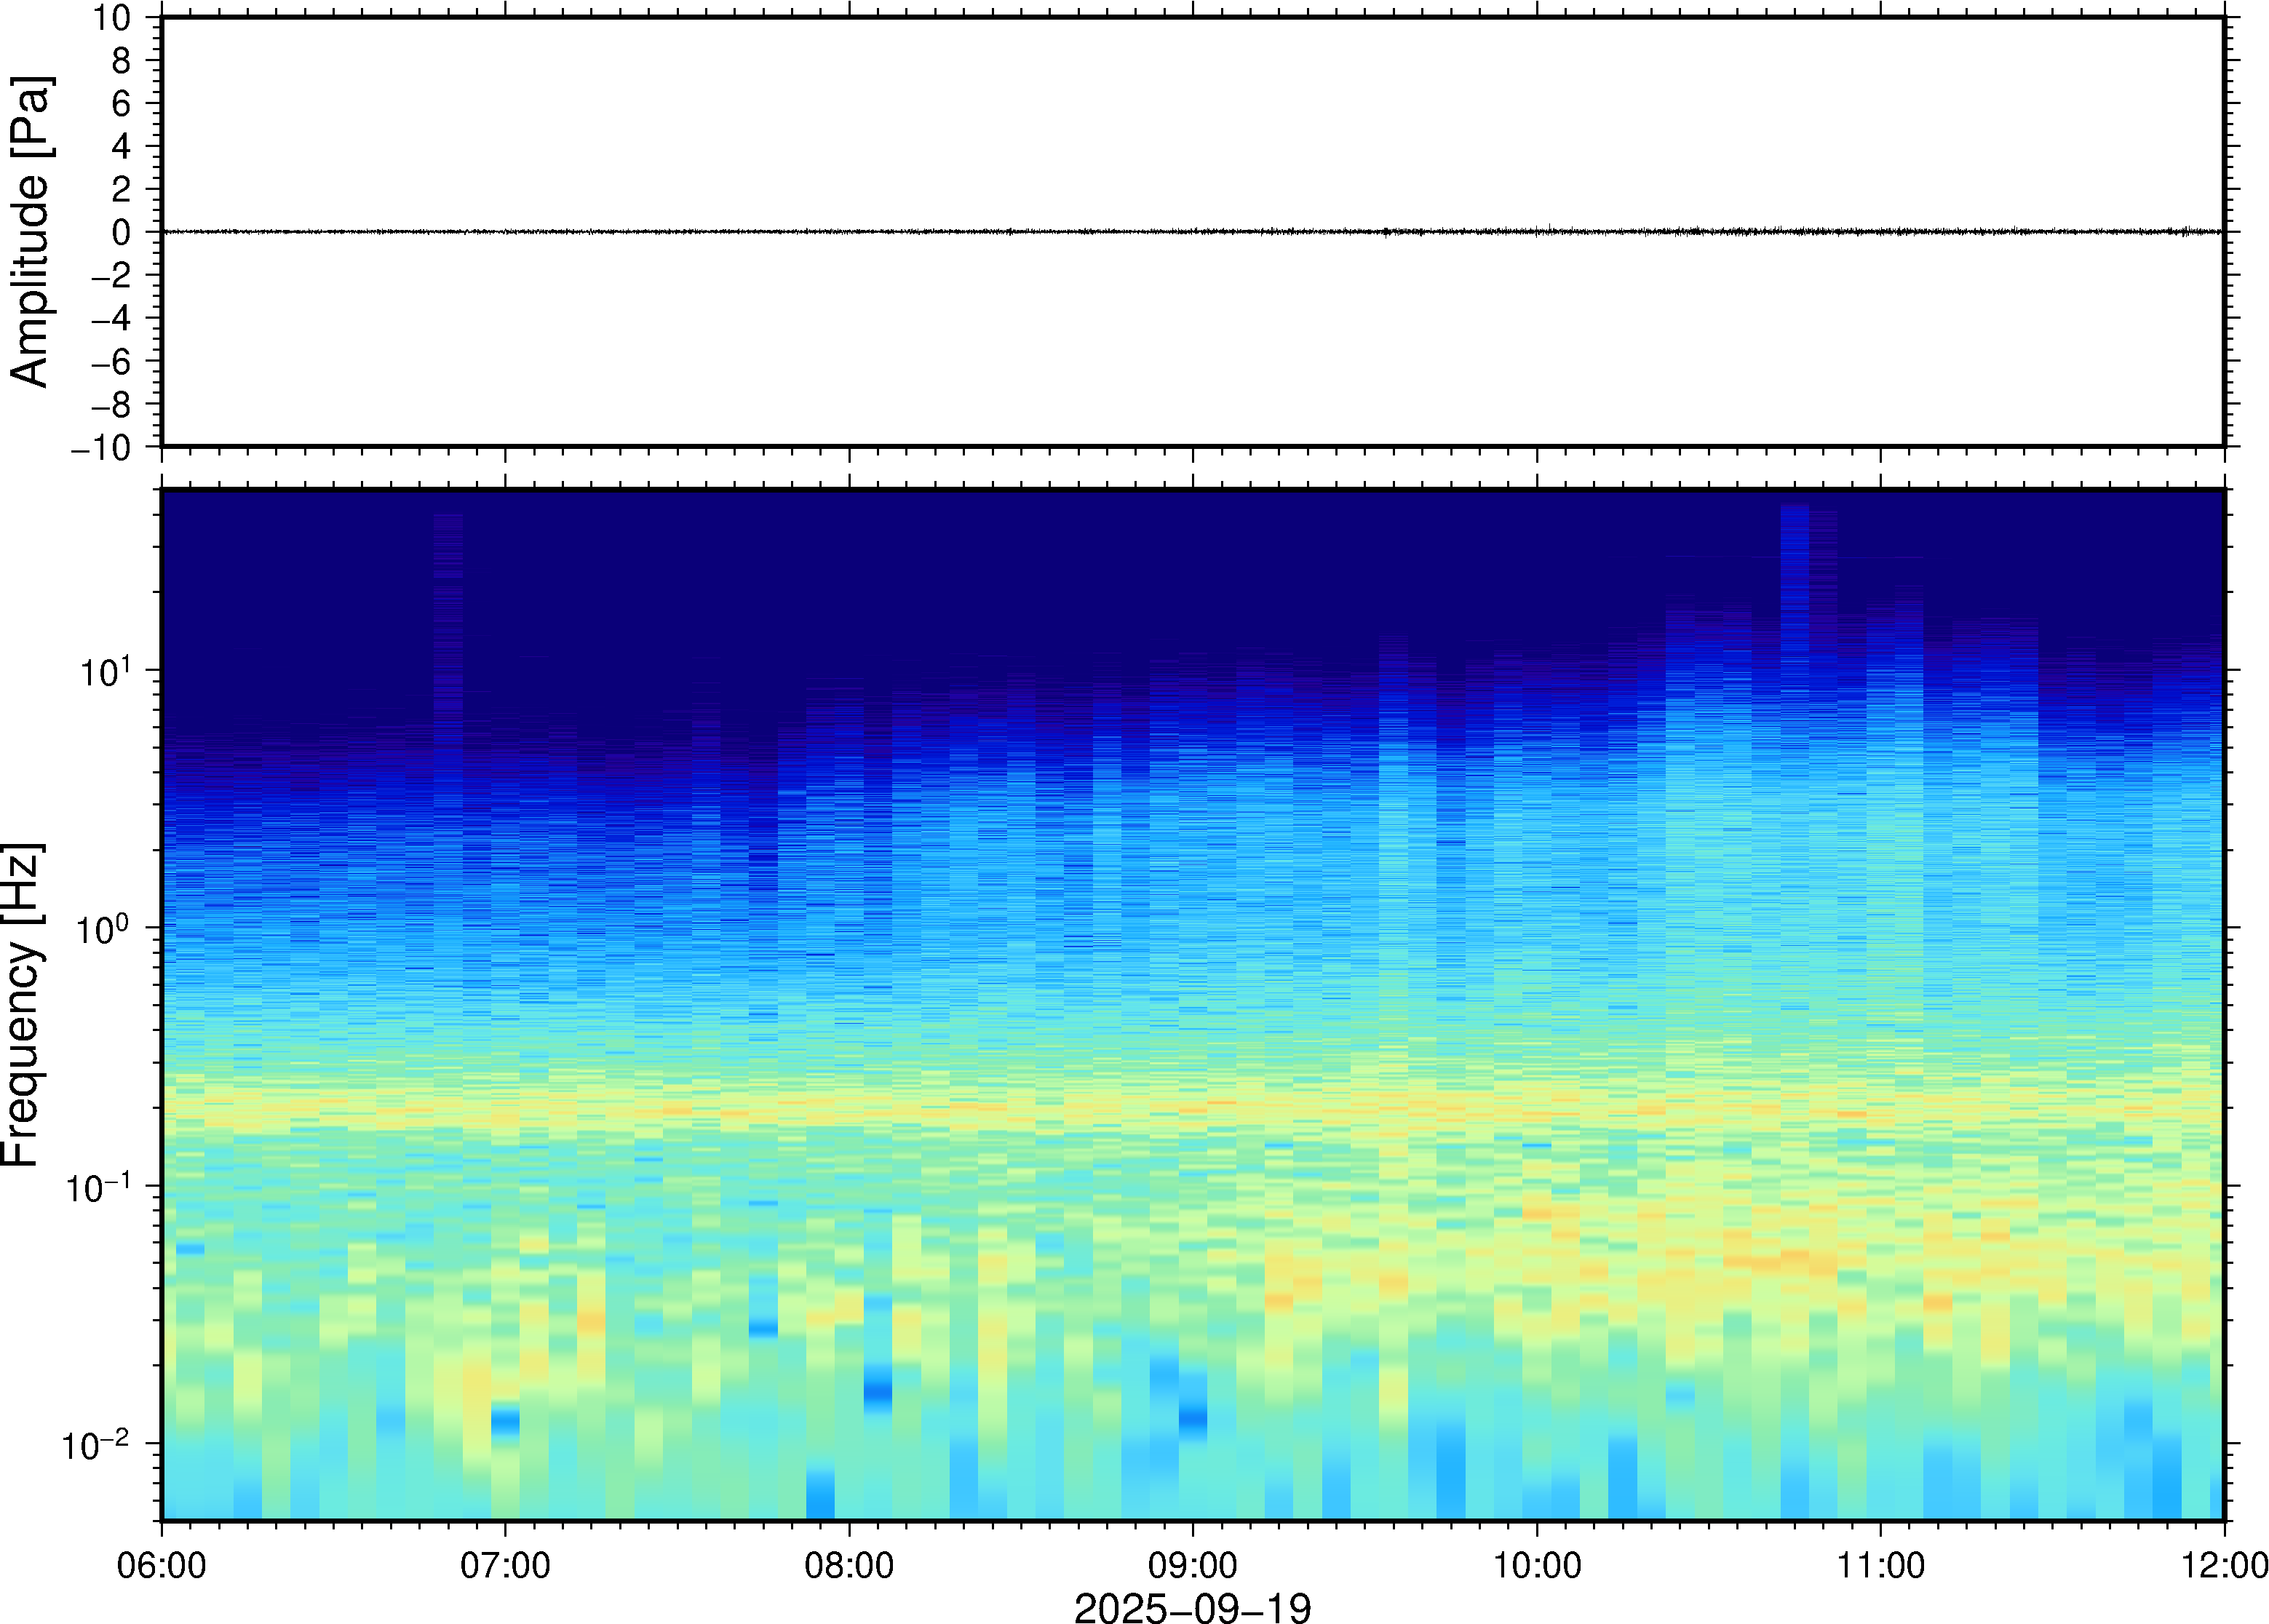Click the "12:00" time tick label

pos(2224,1565)
